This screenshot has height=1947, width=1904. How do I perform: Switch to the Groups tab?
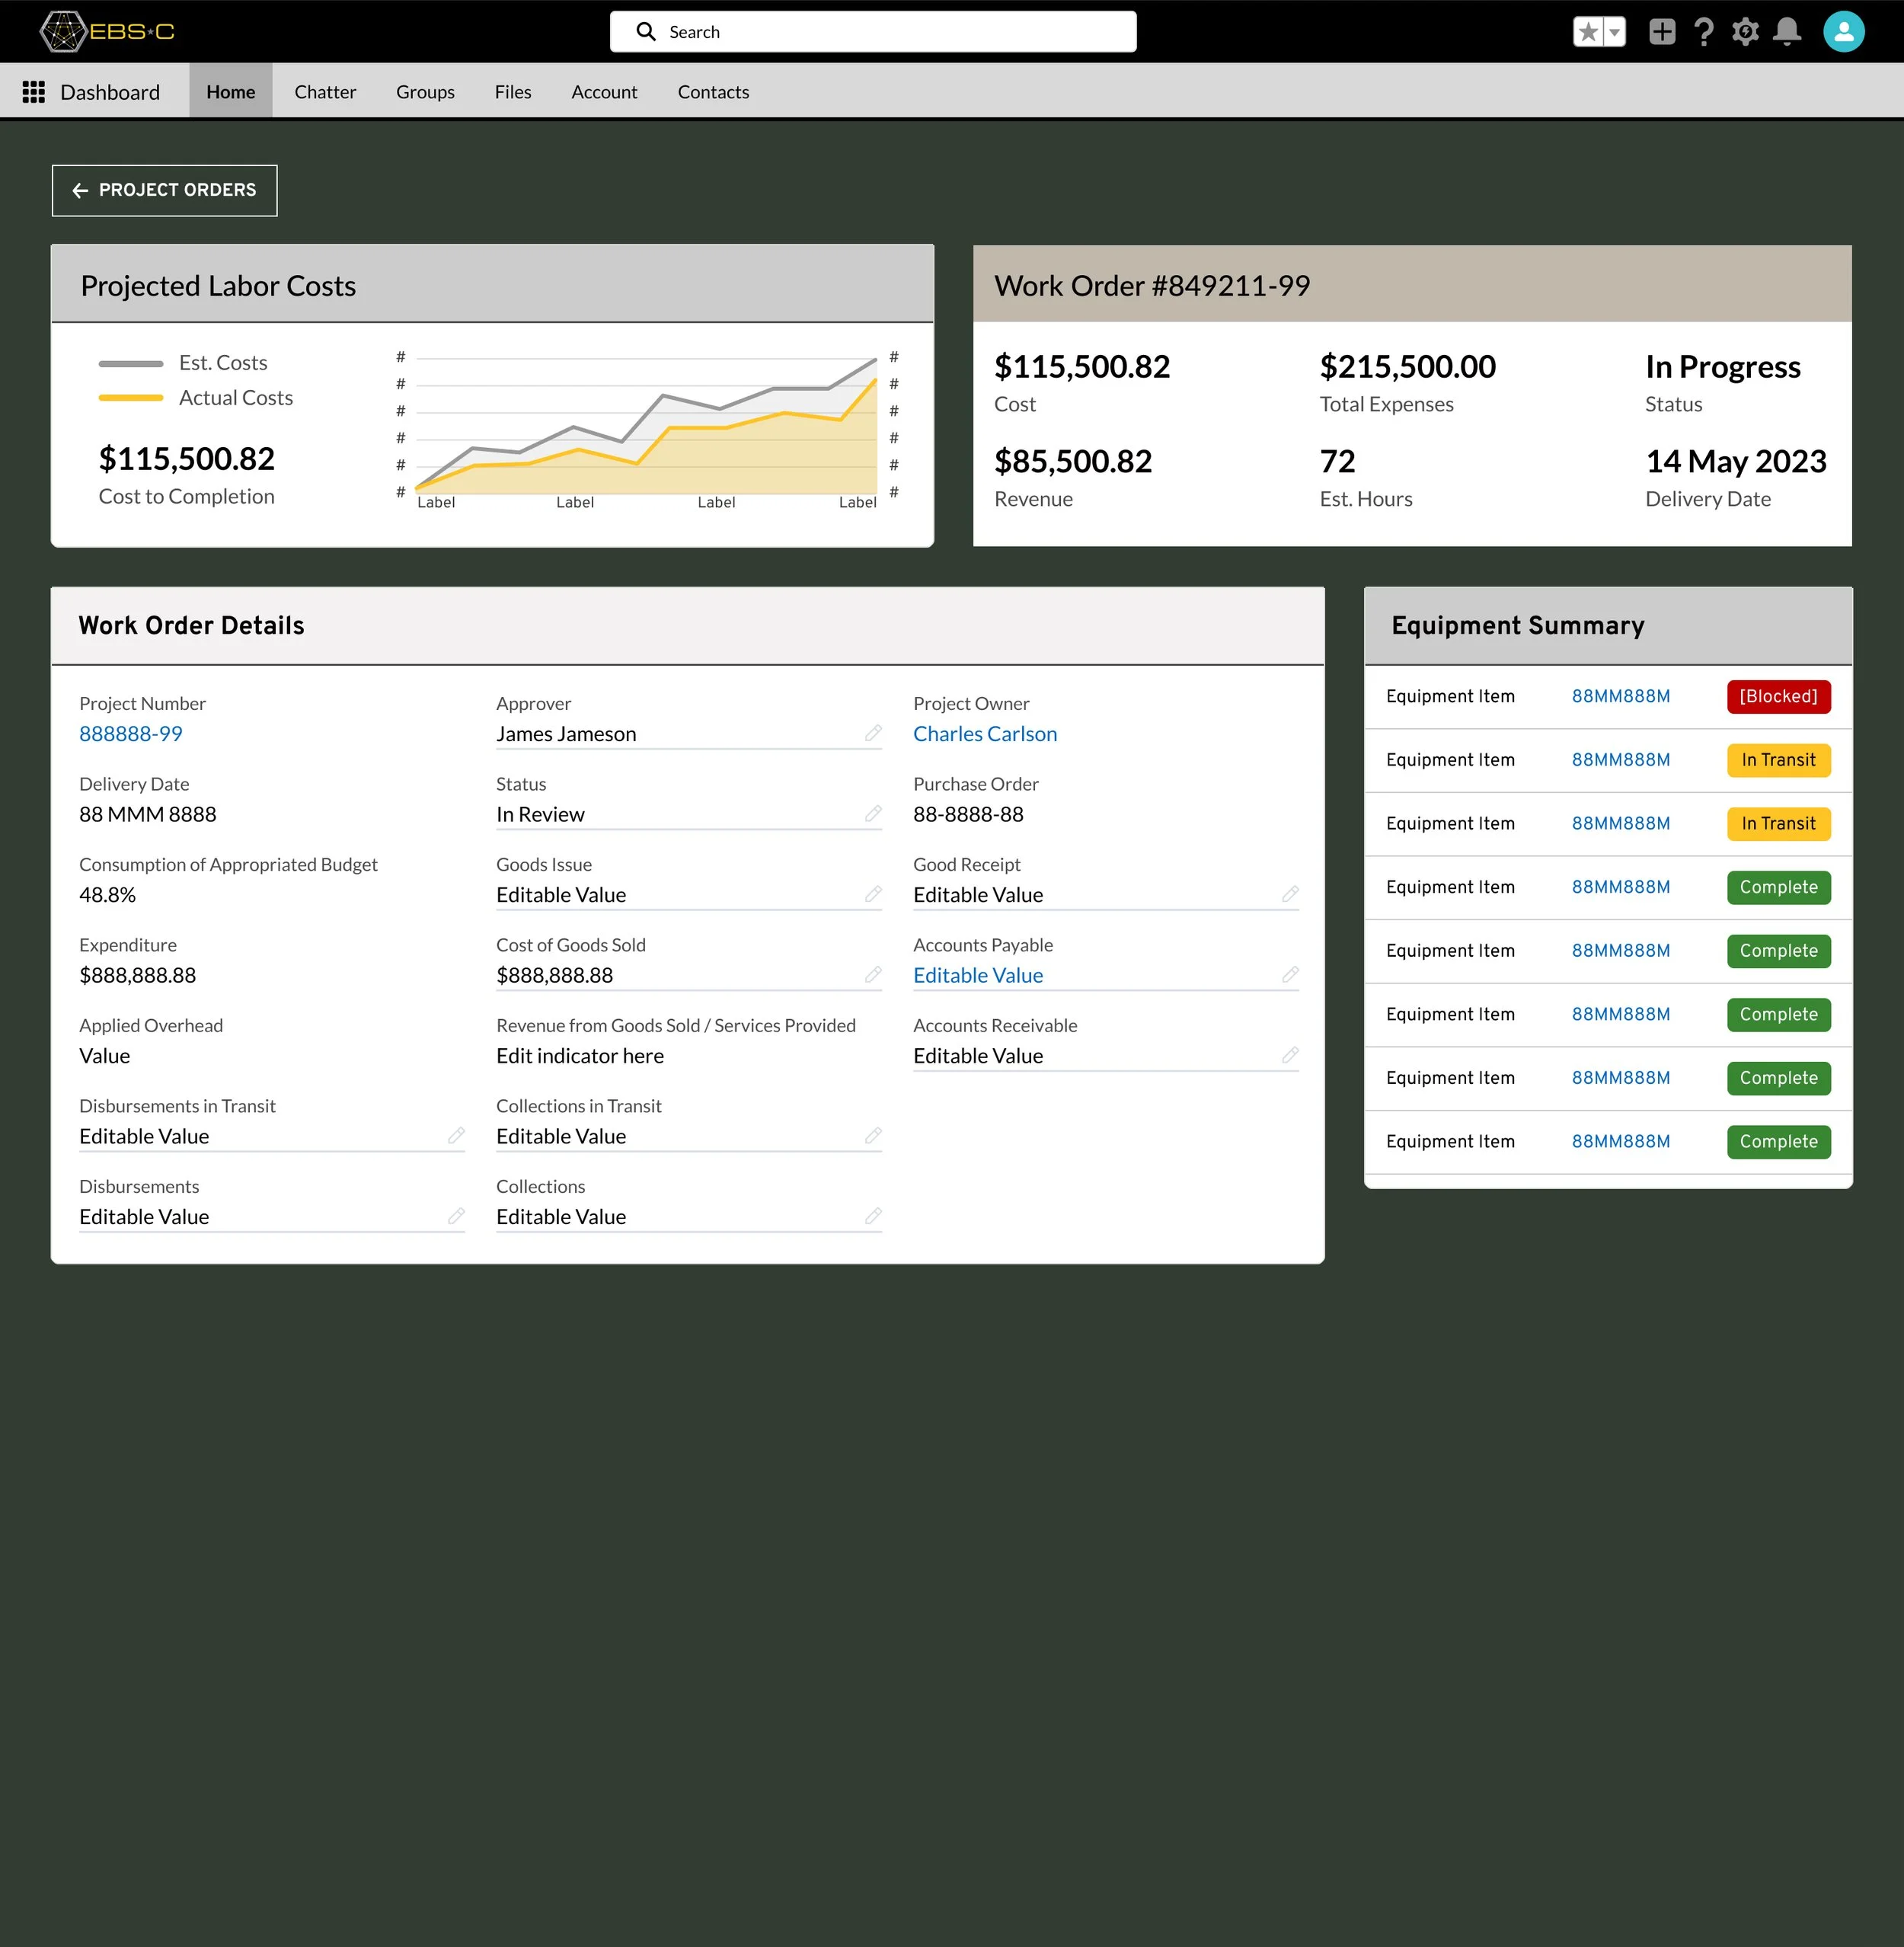(425, 92)
